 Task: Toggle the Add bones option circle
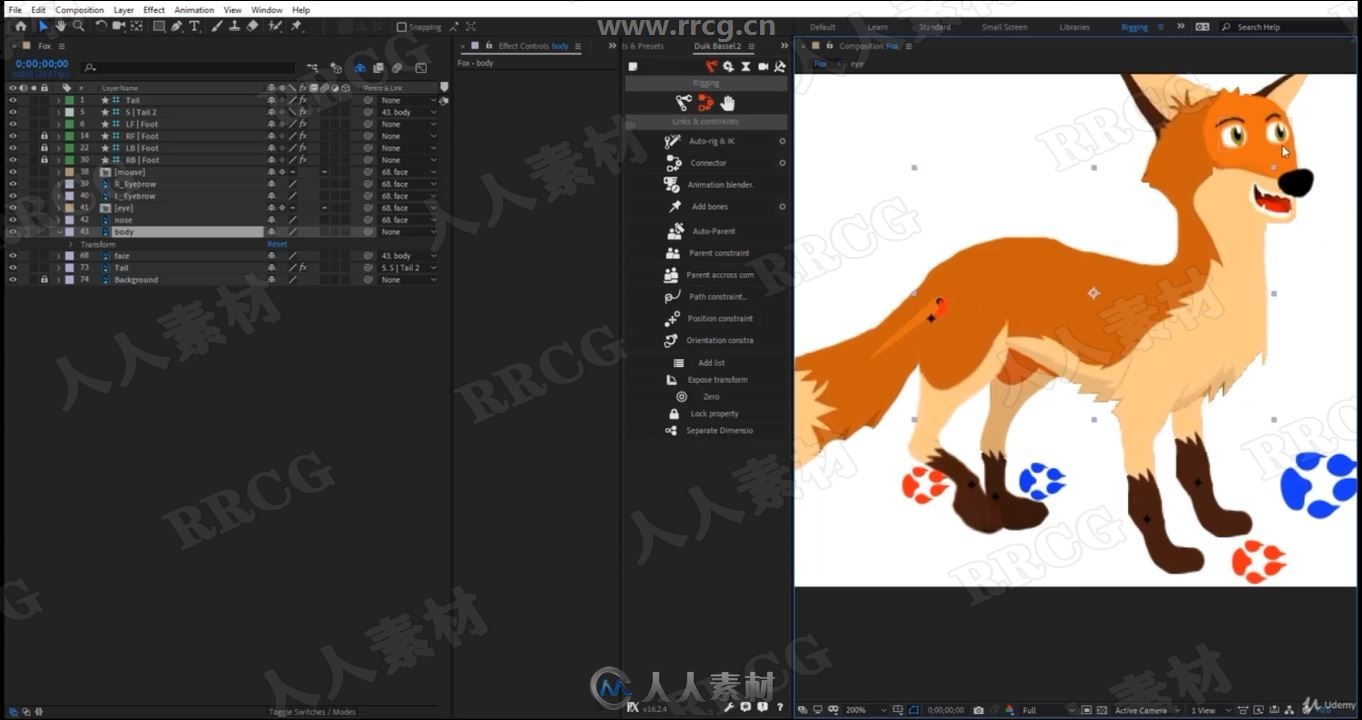tap(782, 207)
